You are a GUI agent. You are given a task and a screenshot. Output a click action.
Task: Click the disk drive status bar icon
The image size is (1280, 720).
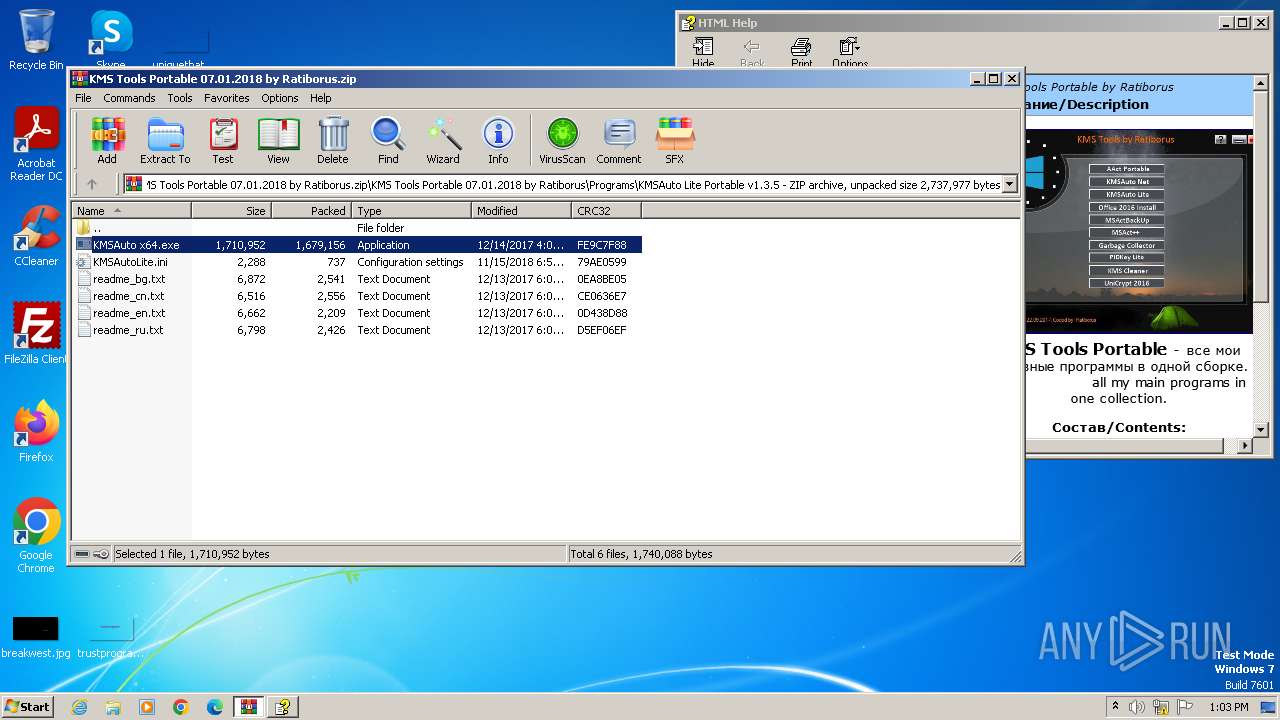coord(82,554)
